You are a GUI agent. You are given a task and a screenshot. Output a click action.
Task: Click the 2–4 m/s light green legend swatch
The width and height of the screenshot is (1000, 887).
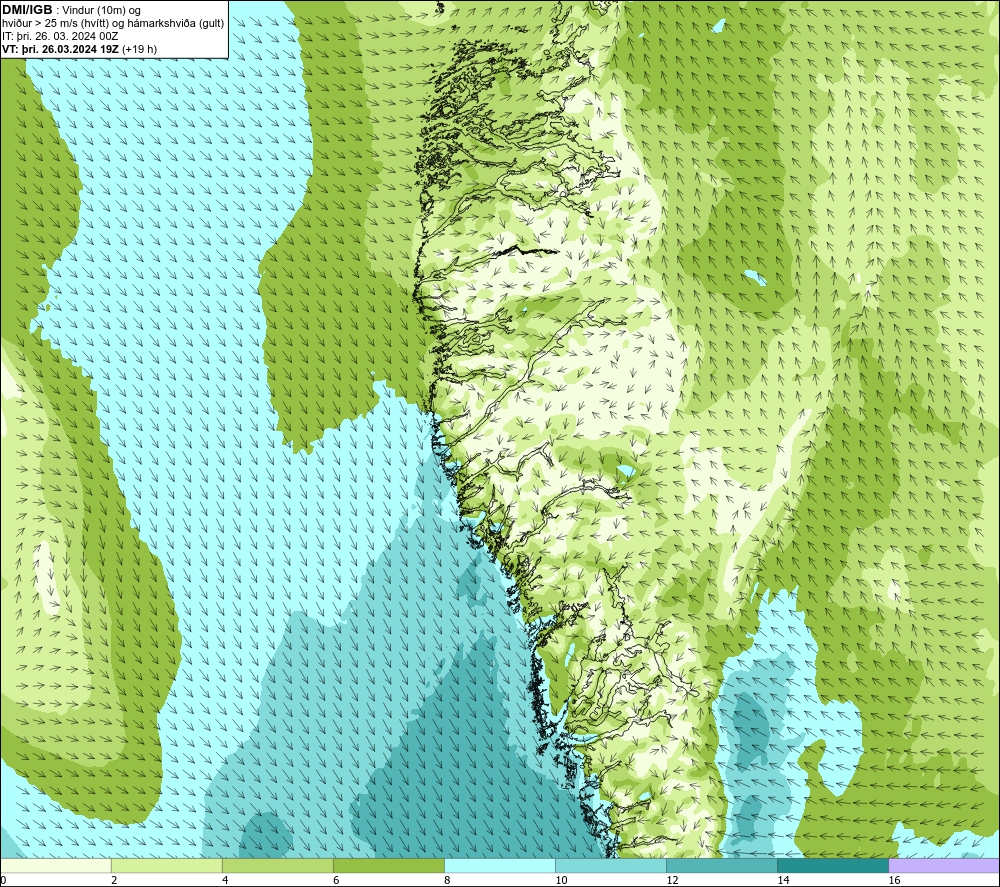pos(167,865)
